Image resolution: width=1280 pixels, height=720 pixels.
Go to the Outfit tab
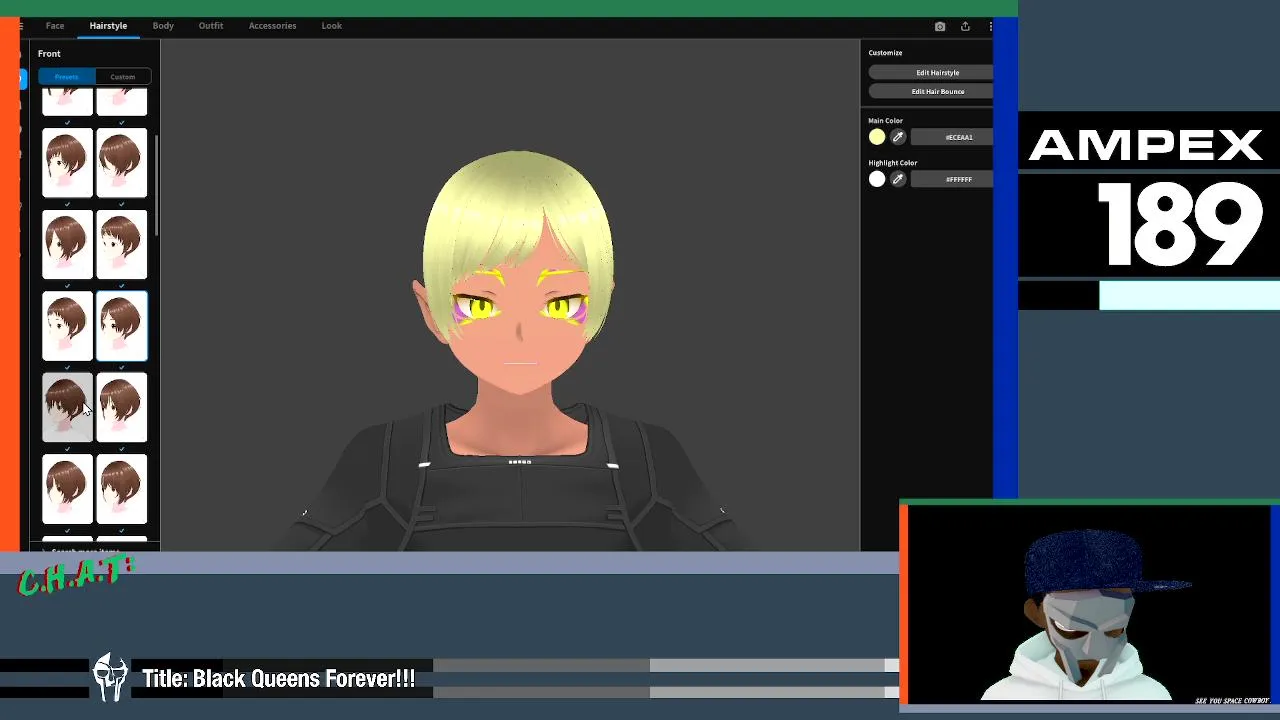coord(211,25)
